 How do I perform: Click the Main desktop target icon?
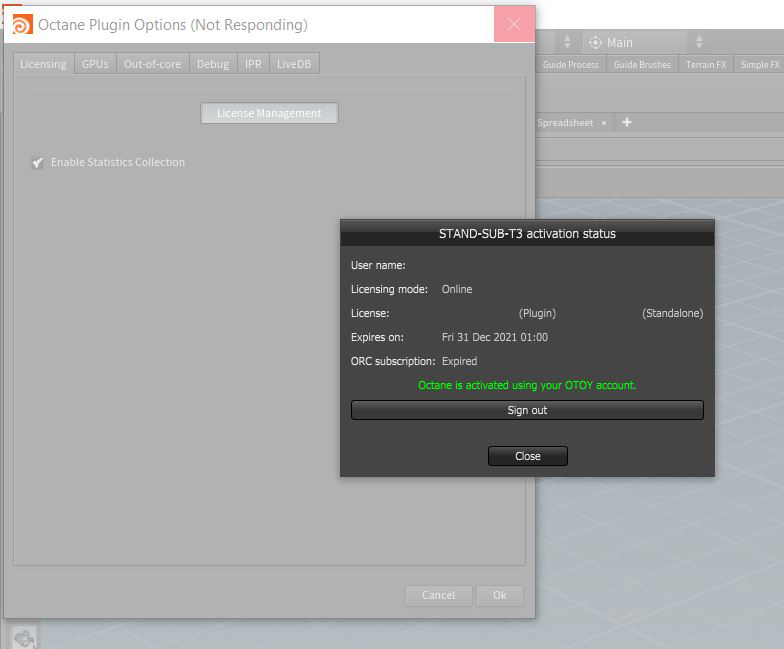(595, 42)
